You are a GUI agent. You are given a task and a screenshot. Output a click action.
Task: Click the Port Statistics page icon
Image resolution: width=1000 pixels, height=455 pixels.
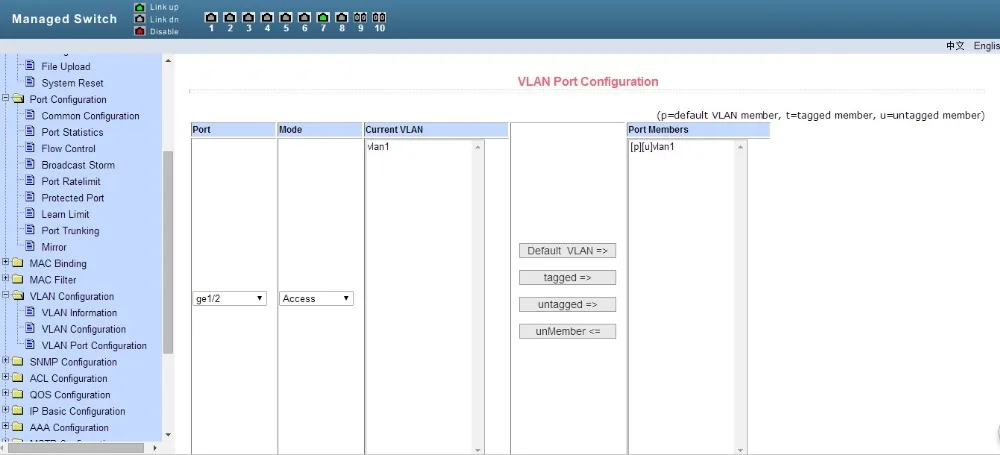[29, 131]
